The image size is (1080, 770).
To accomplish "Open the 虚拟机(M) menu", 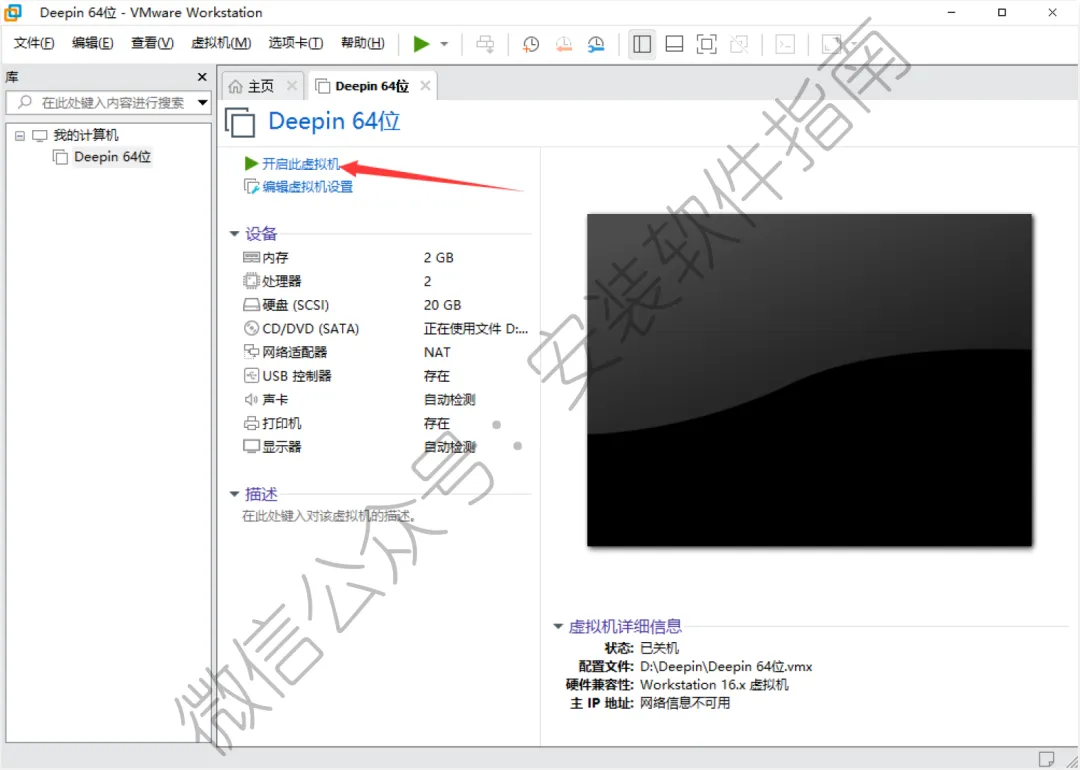I will [220, 43].
